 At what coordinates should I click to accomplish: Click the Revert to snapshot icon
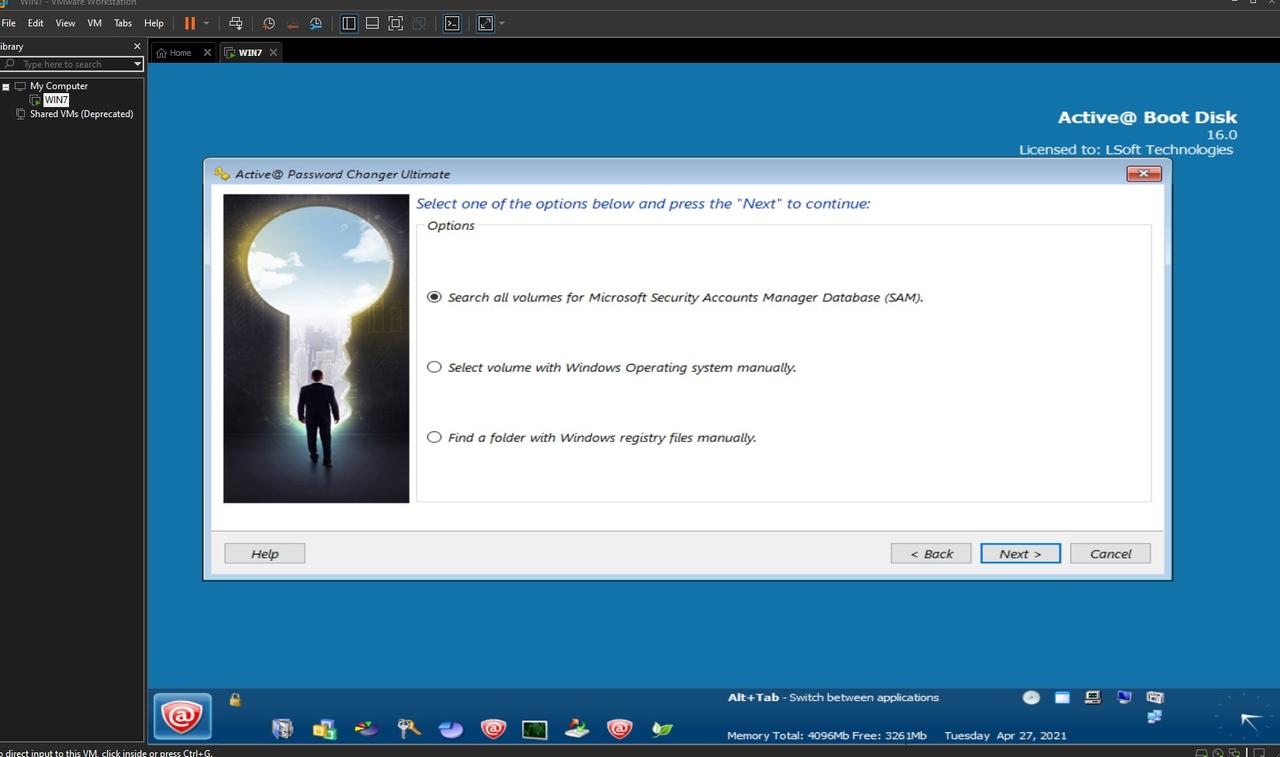293,23
